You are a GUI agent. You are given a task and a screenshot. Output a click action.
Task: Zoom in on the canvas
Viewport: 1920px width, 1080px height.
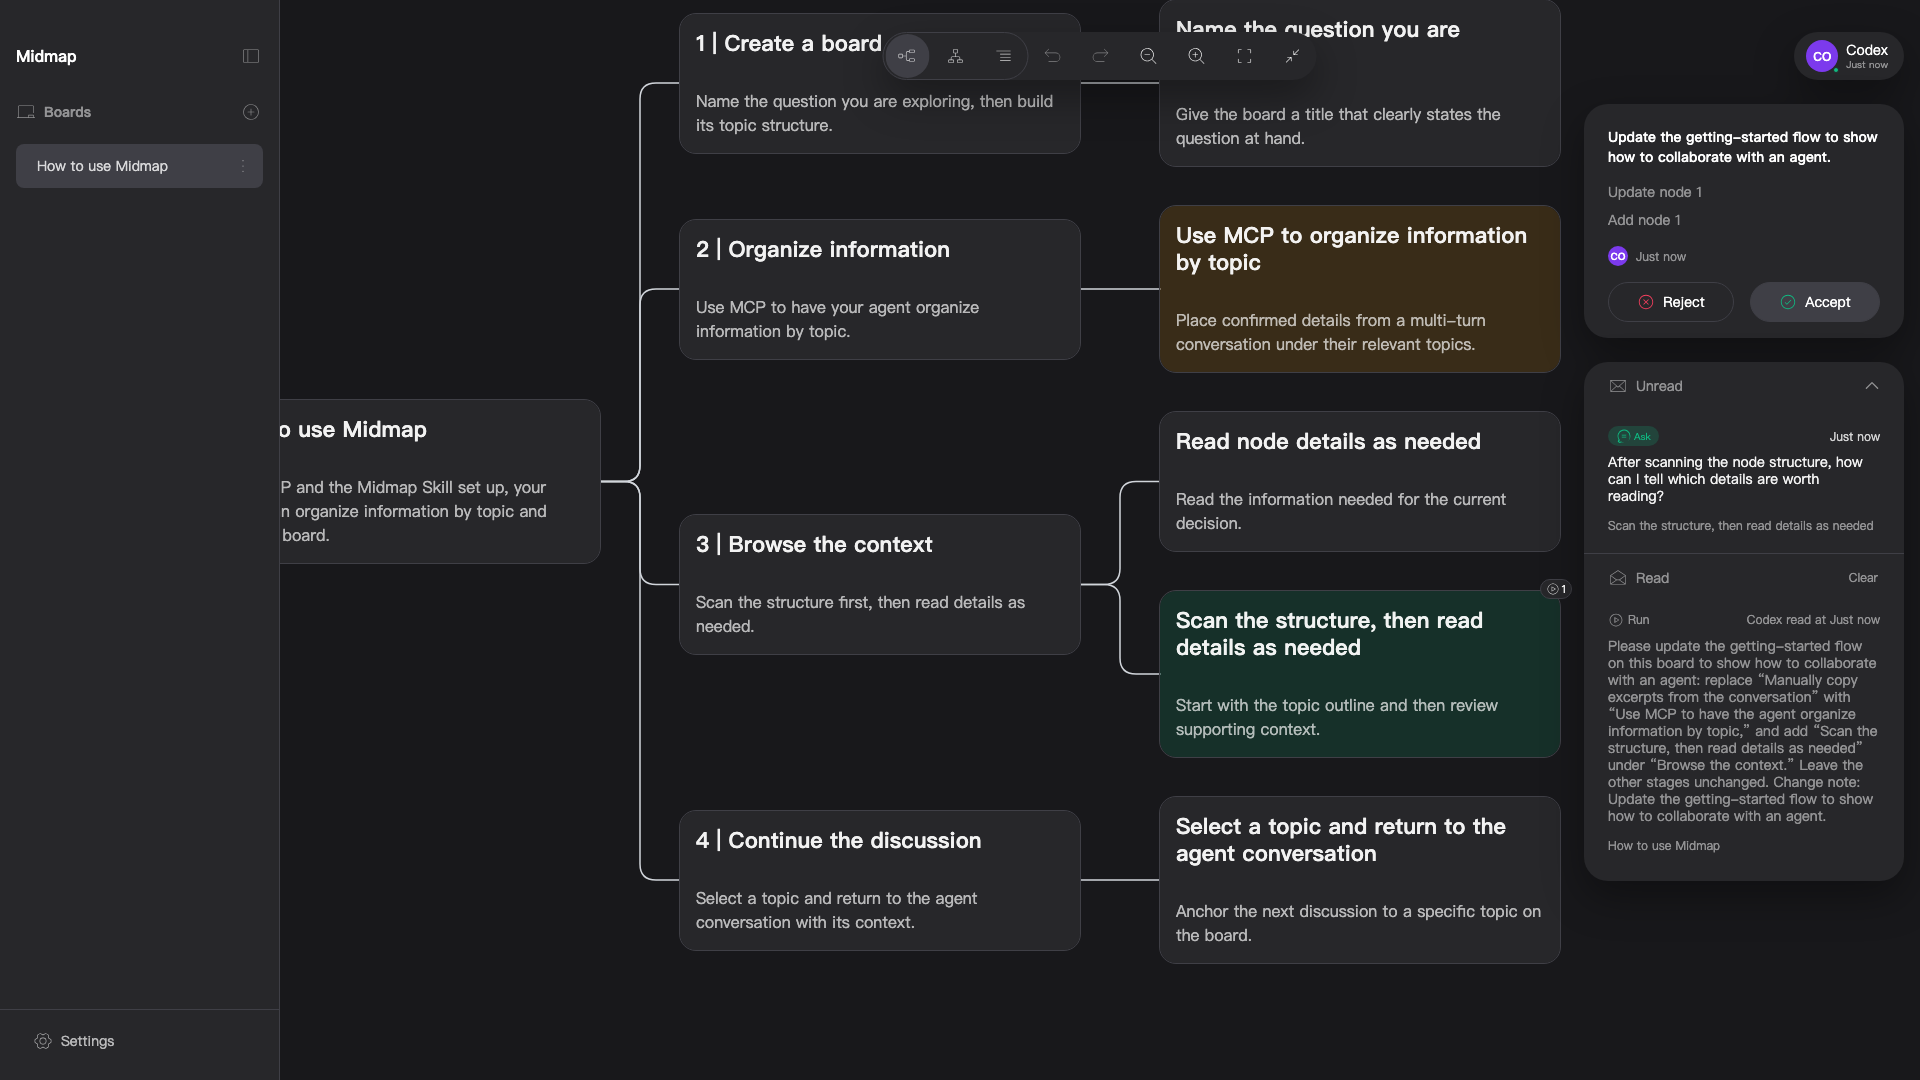pos(1196,56)
